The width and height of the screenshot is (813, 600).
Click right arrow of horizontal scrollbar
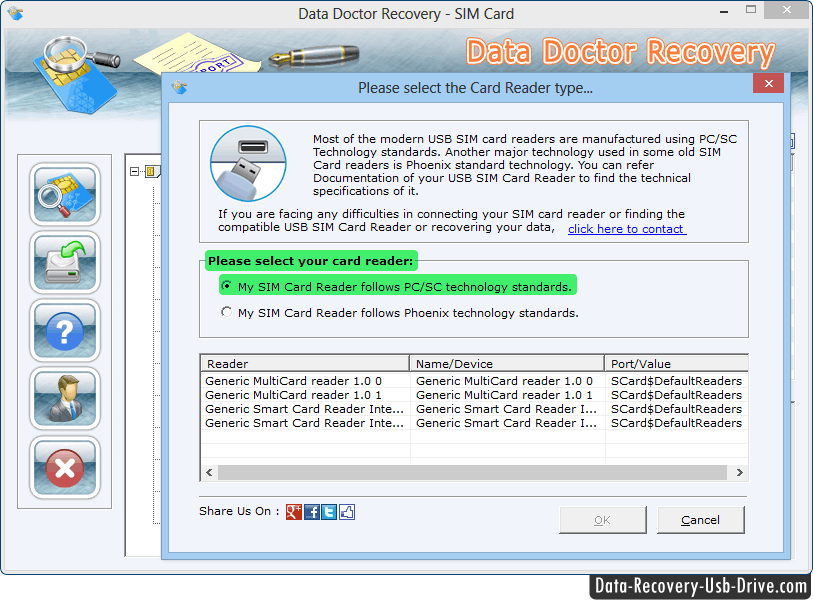pos(740,472)
